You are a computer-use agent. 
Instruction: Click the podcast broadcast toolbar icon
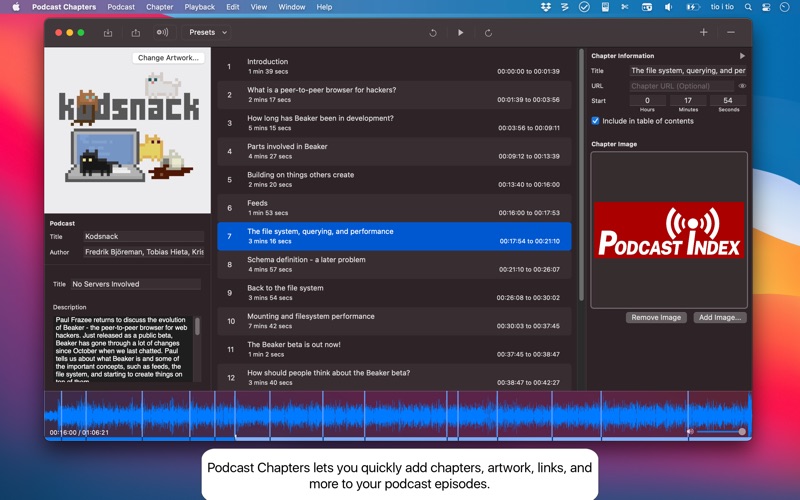(x=162, y=32)
